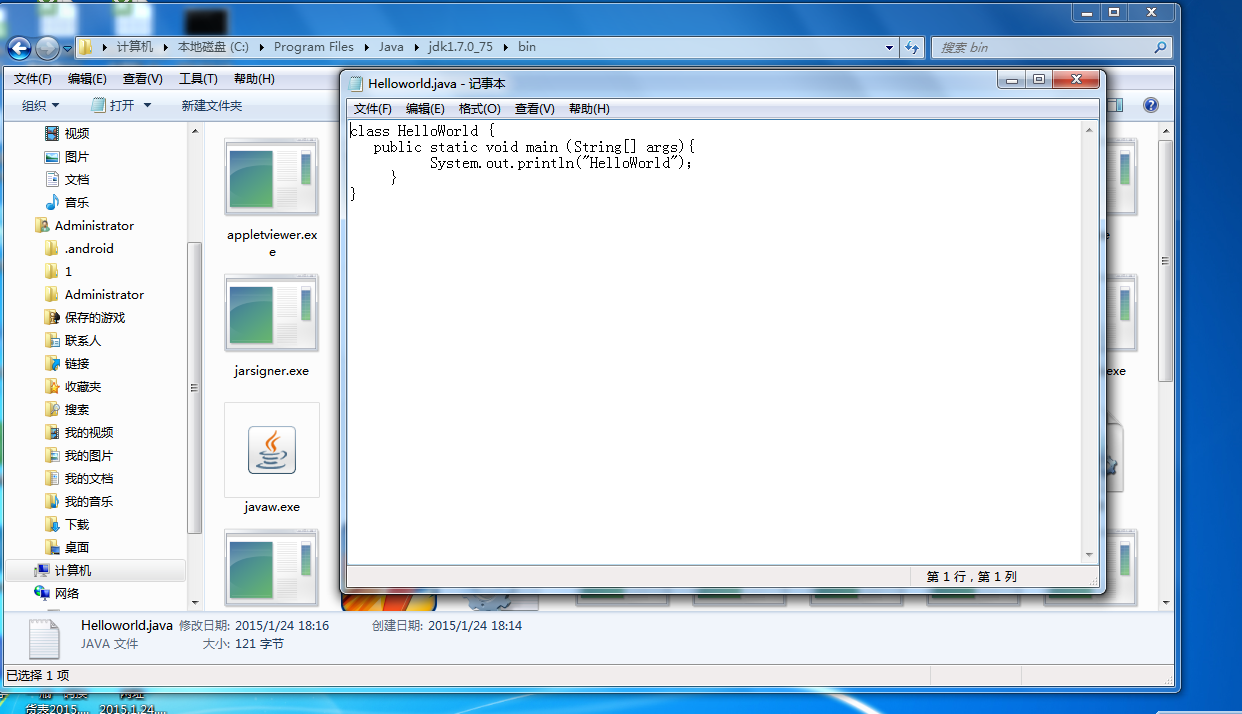Open Notepad 帮助(H) menu

coord(589,108)
